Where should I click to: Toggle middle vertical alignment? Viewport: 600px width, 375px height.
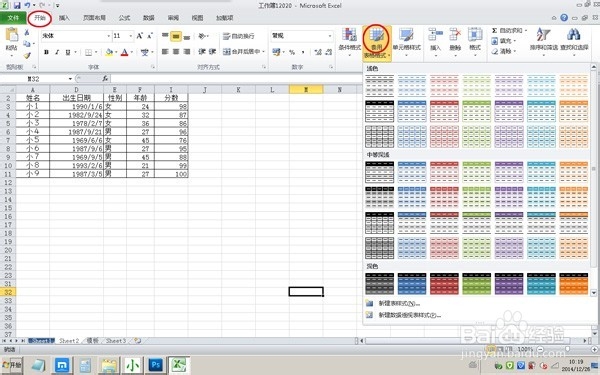coord(176,36)
